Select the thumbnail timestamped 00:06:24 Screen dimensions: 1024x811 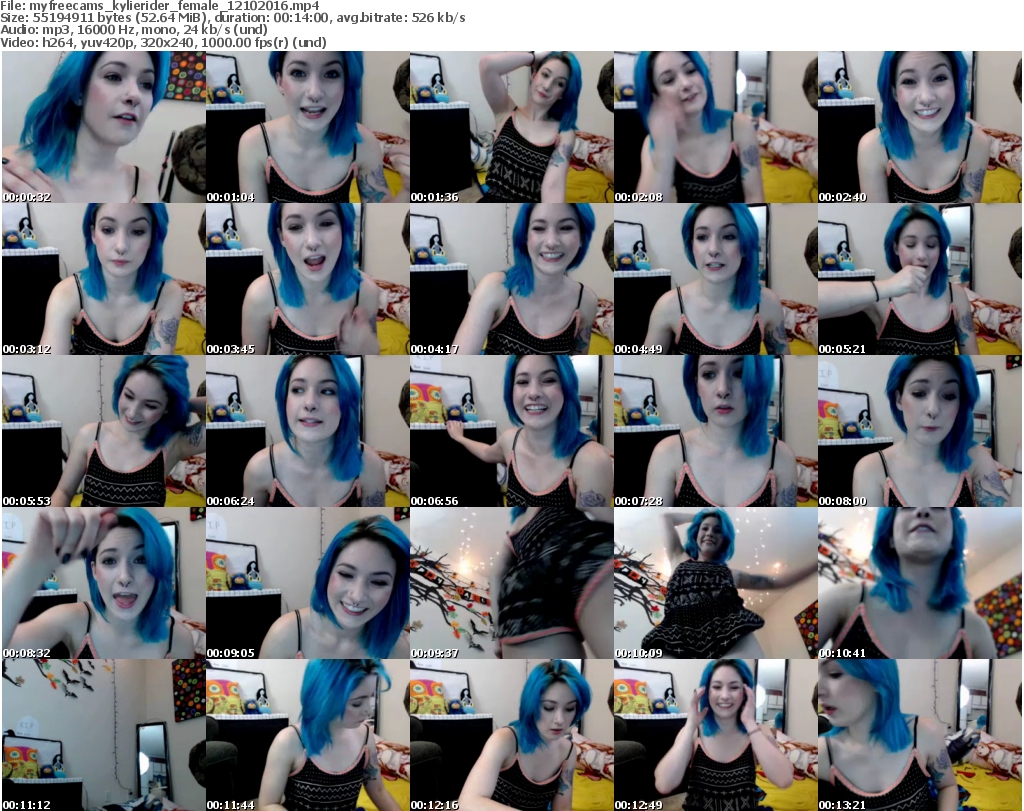point(308,431)
